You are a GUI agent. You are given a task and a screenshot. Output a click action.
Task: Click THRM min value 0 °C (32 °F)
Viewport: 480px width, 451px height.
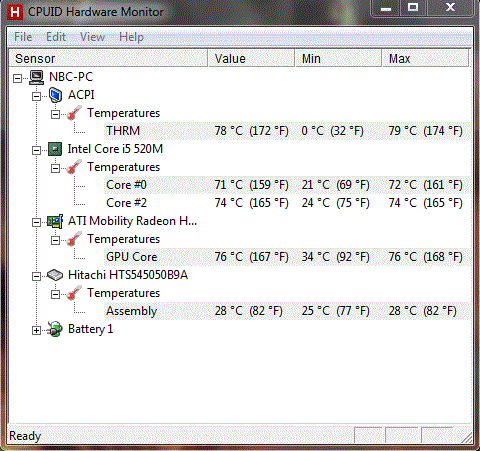[x=332, y=131]
